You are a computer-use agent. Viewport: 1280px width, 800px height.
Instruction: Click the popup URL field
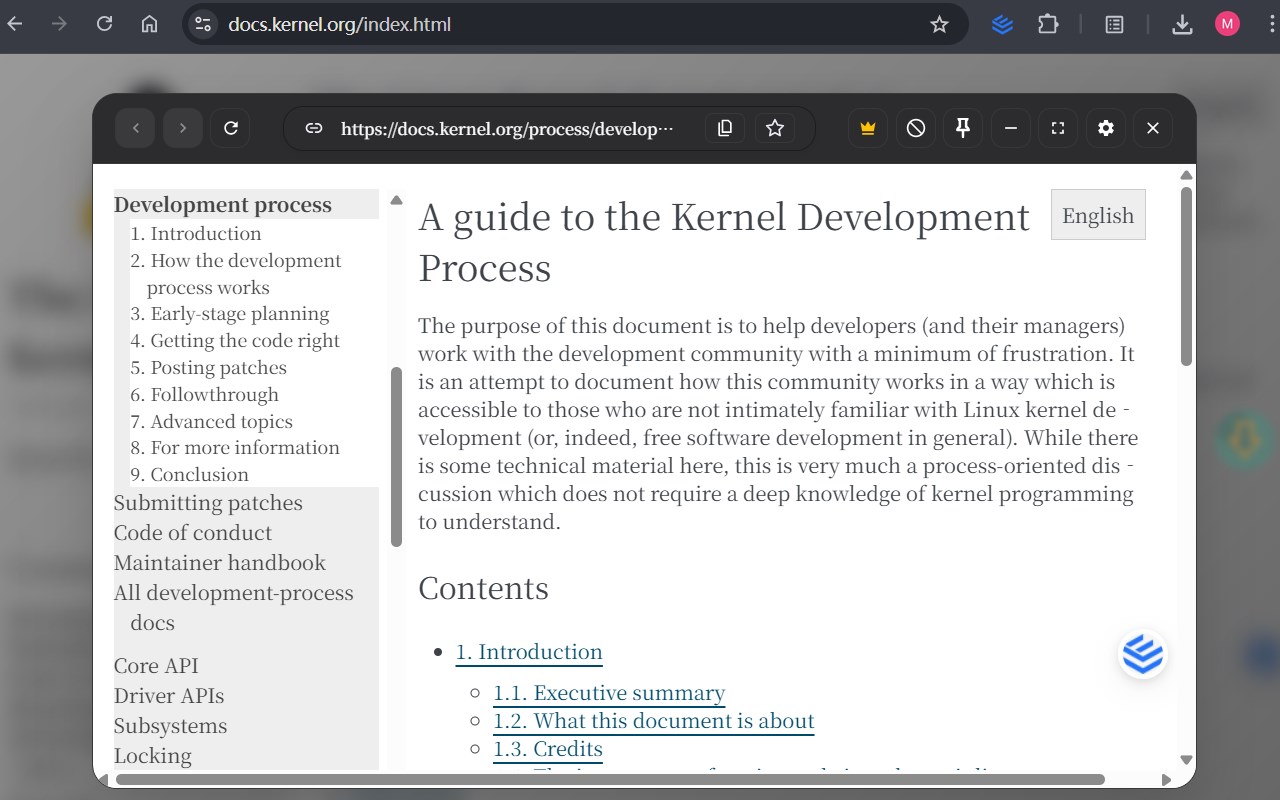(x=507, y=129)
